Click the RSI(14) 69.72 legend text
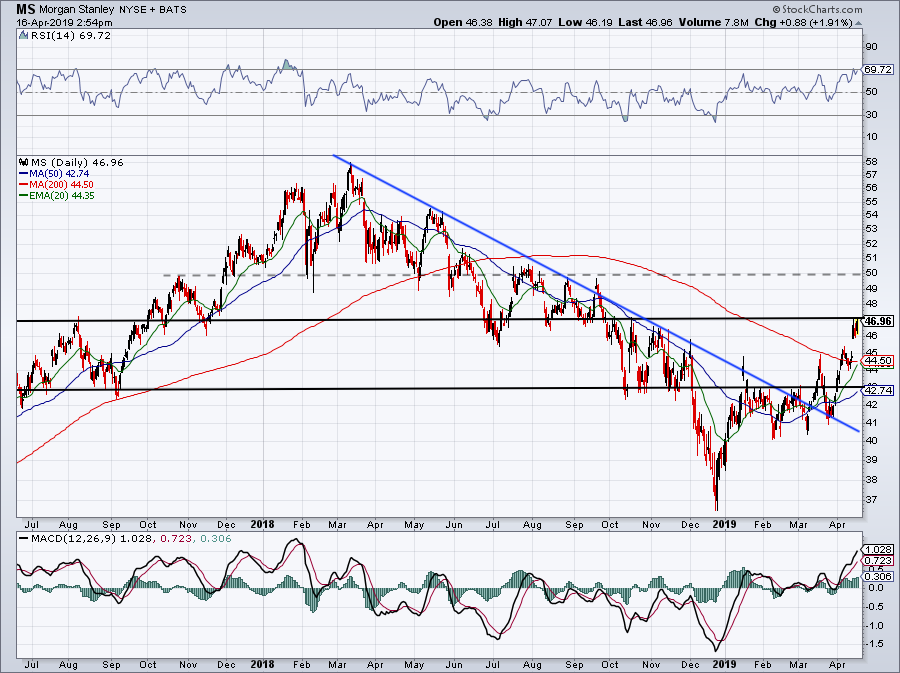Screen dimensions: 900x673 [70, 36]
